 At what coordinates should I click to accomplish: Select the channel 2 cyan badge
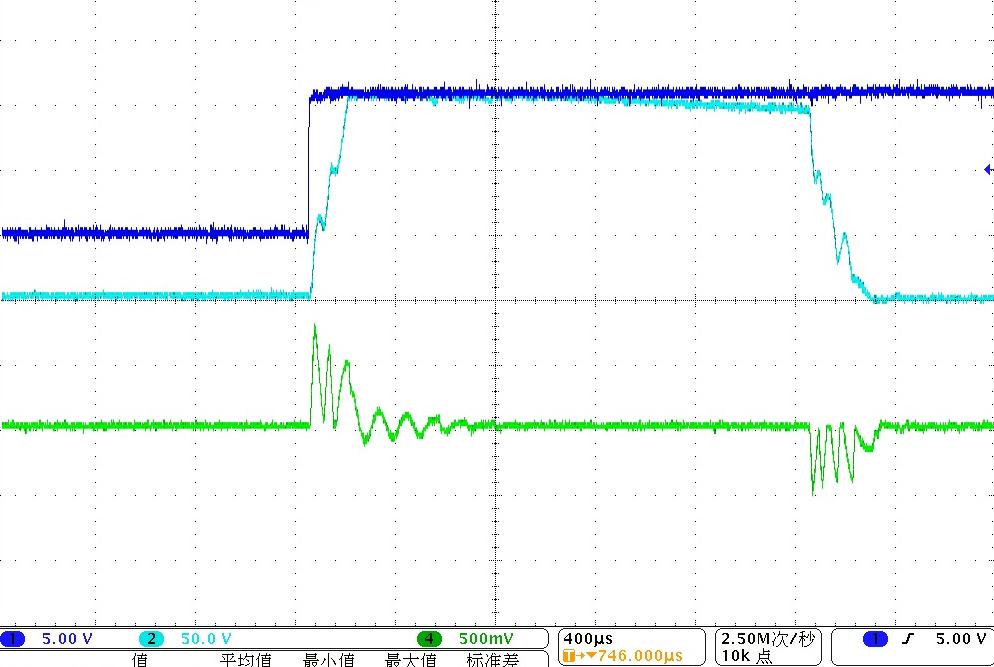150,639
